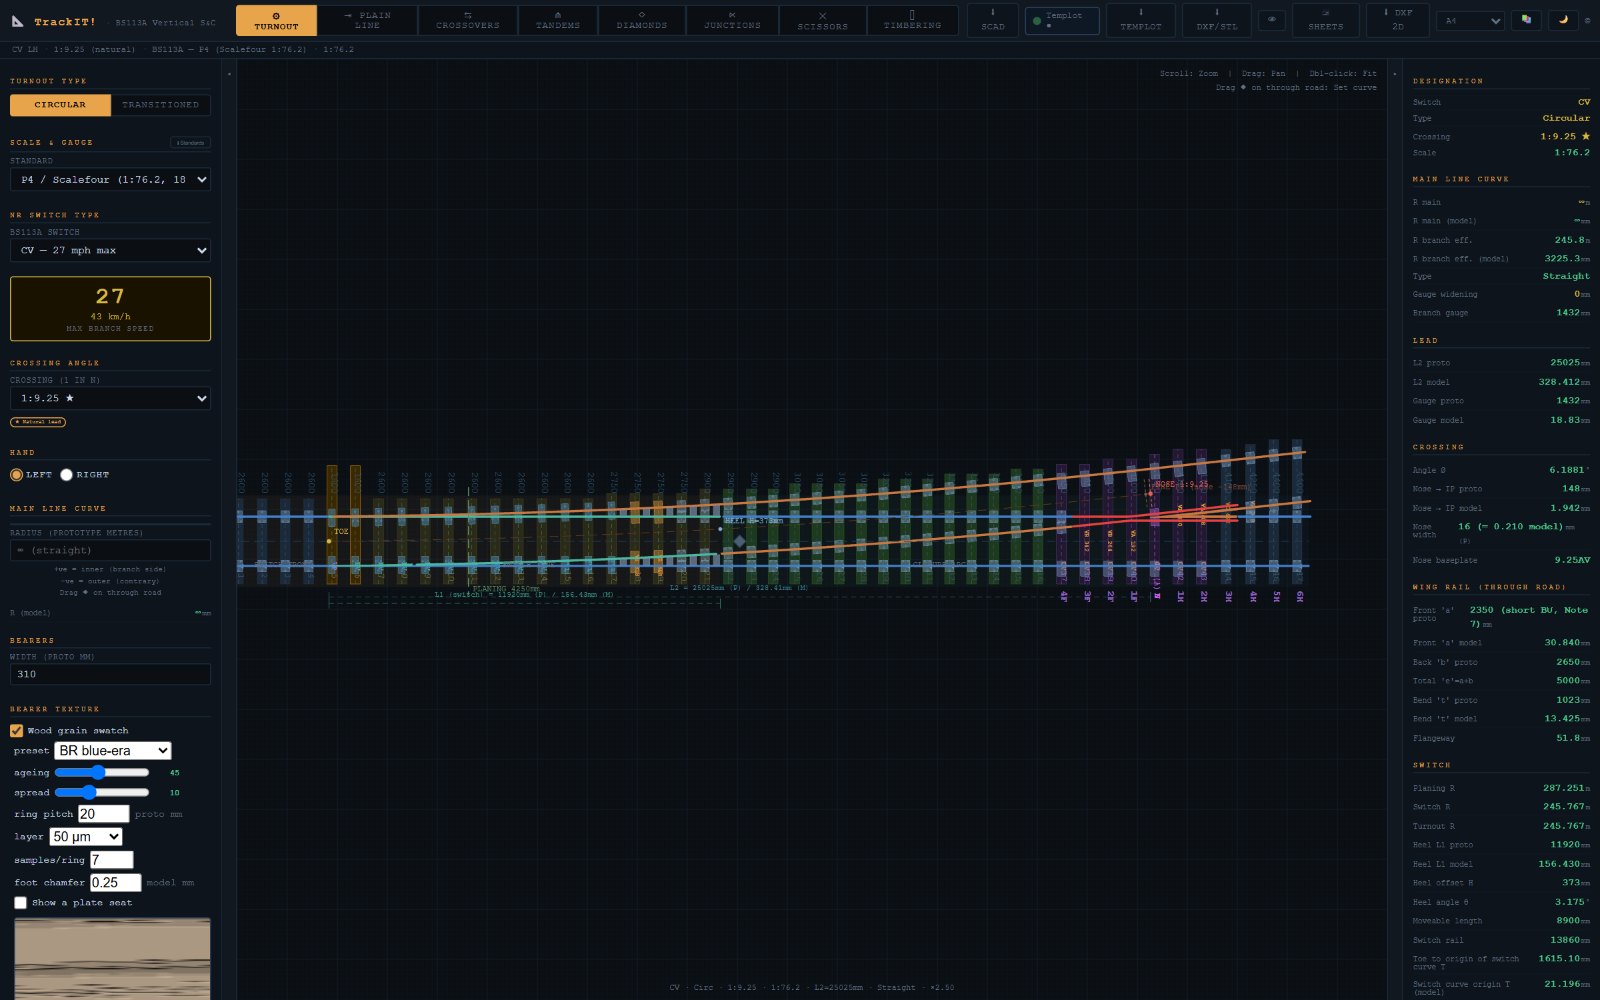
Task: Click the Natural lead badge
Action: coord(38,422)
